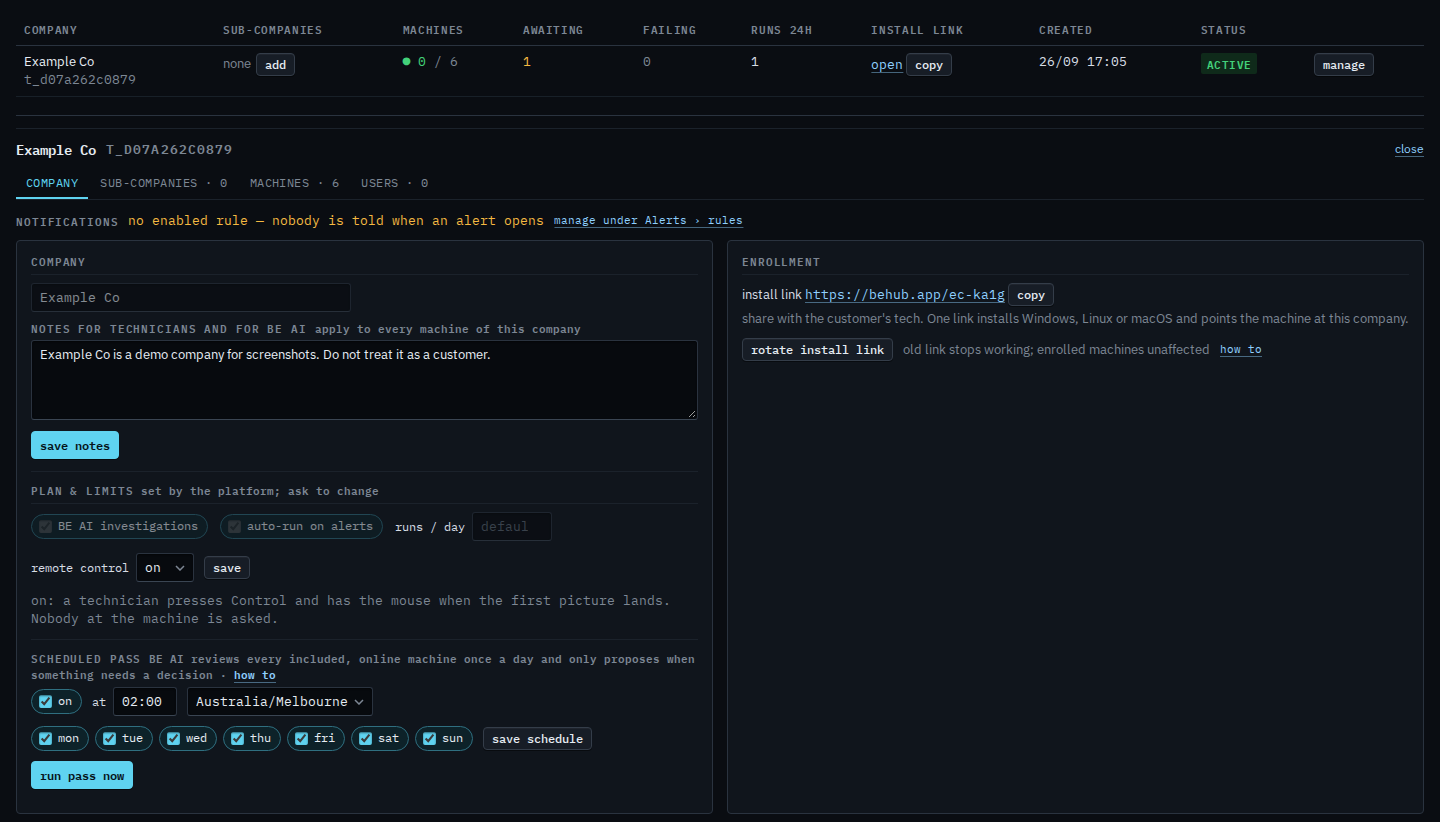Switch to the SUB-COMPANIES tab
Image resolution: width=1440 pixels, height=822 pixels.
pos(163,183)
